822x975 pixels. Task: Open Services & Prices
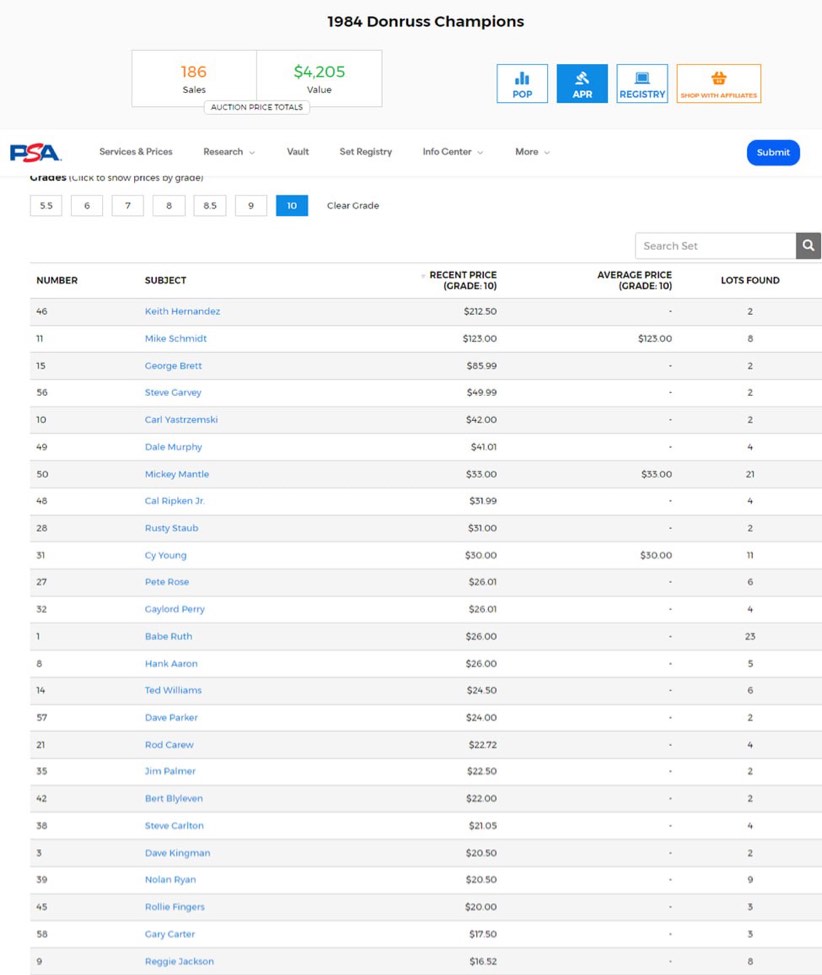(x=136, y=152)
